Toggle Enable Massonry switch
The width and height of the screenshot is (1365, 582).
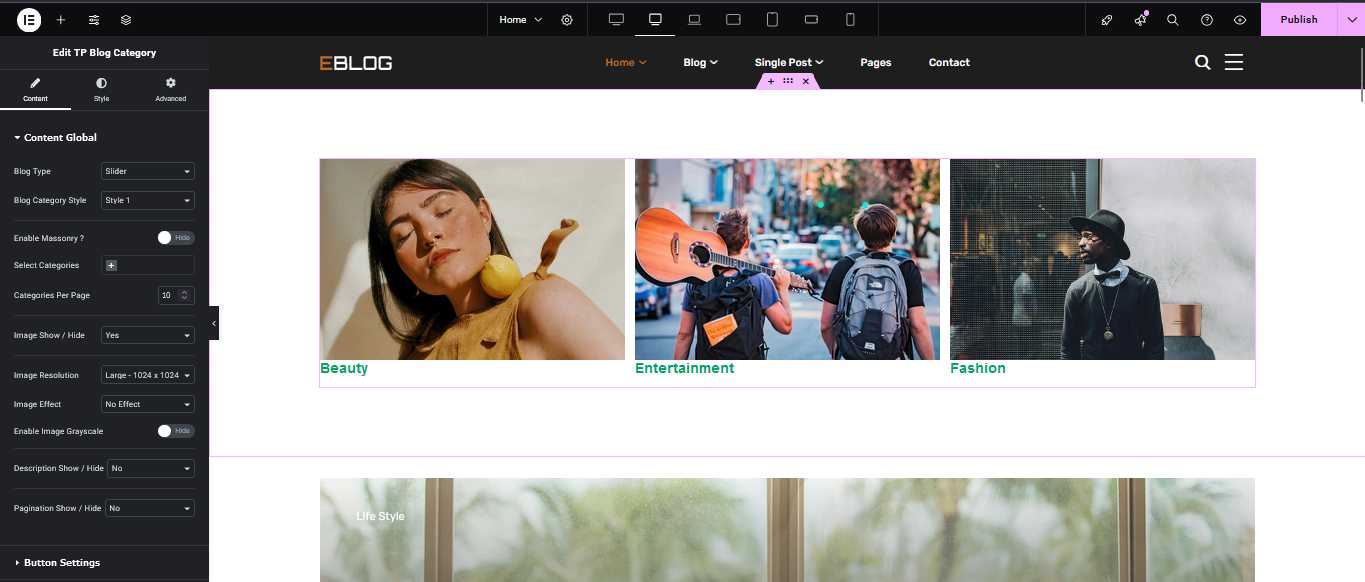pyautogui.click(x=175, y=238)
